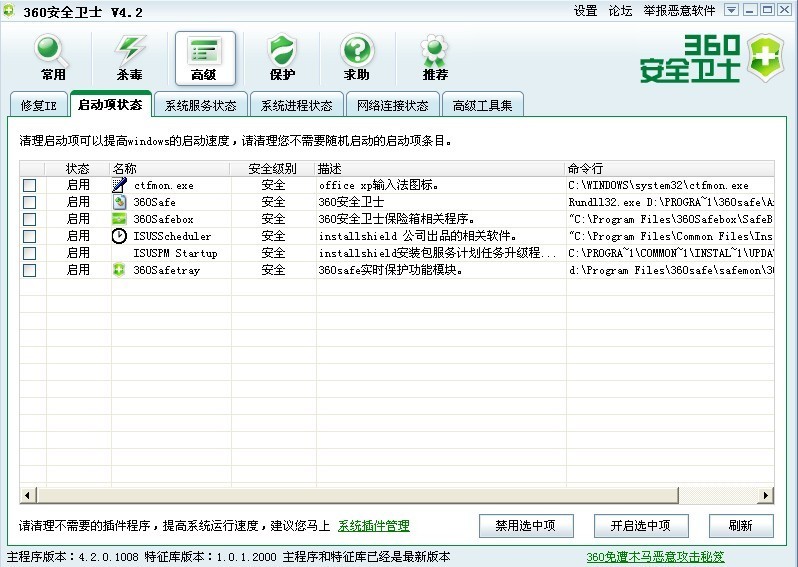Click the horizontal scrollbar right arrow
The height and width of the screenshot is (567, 798).
point(765,495)
